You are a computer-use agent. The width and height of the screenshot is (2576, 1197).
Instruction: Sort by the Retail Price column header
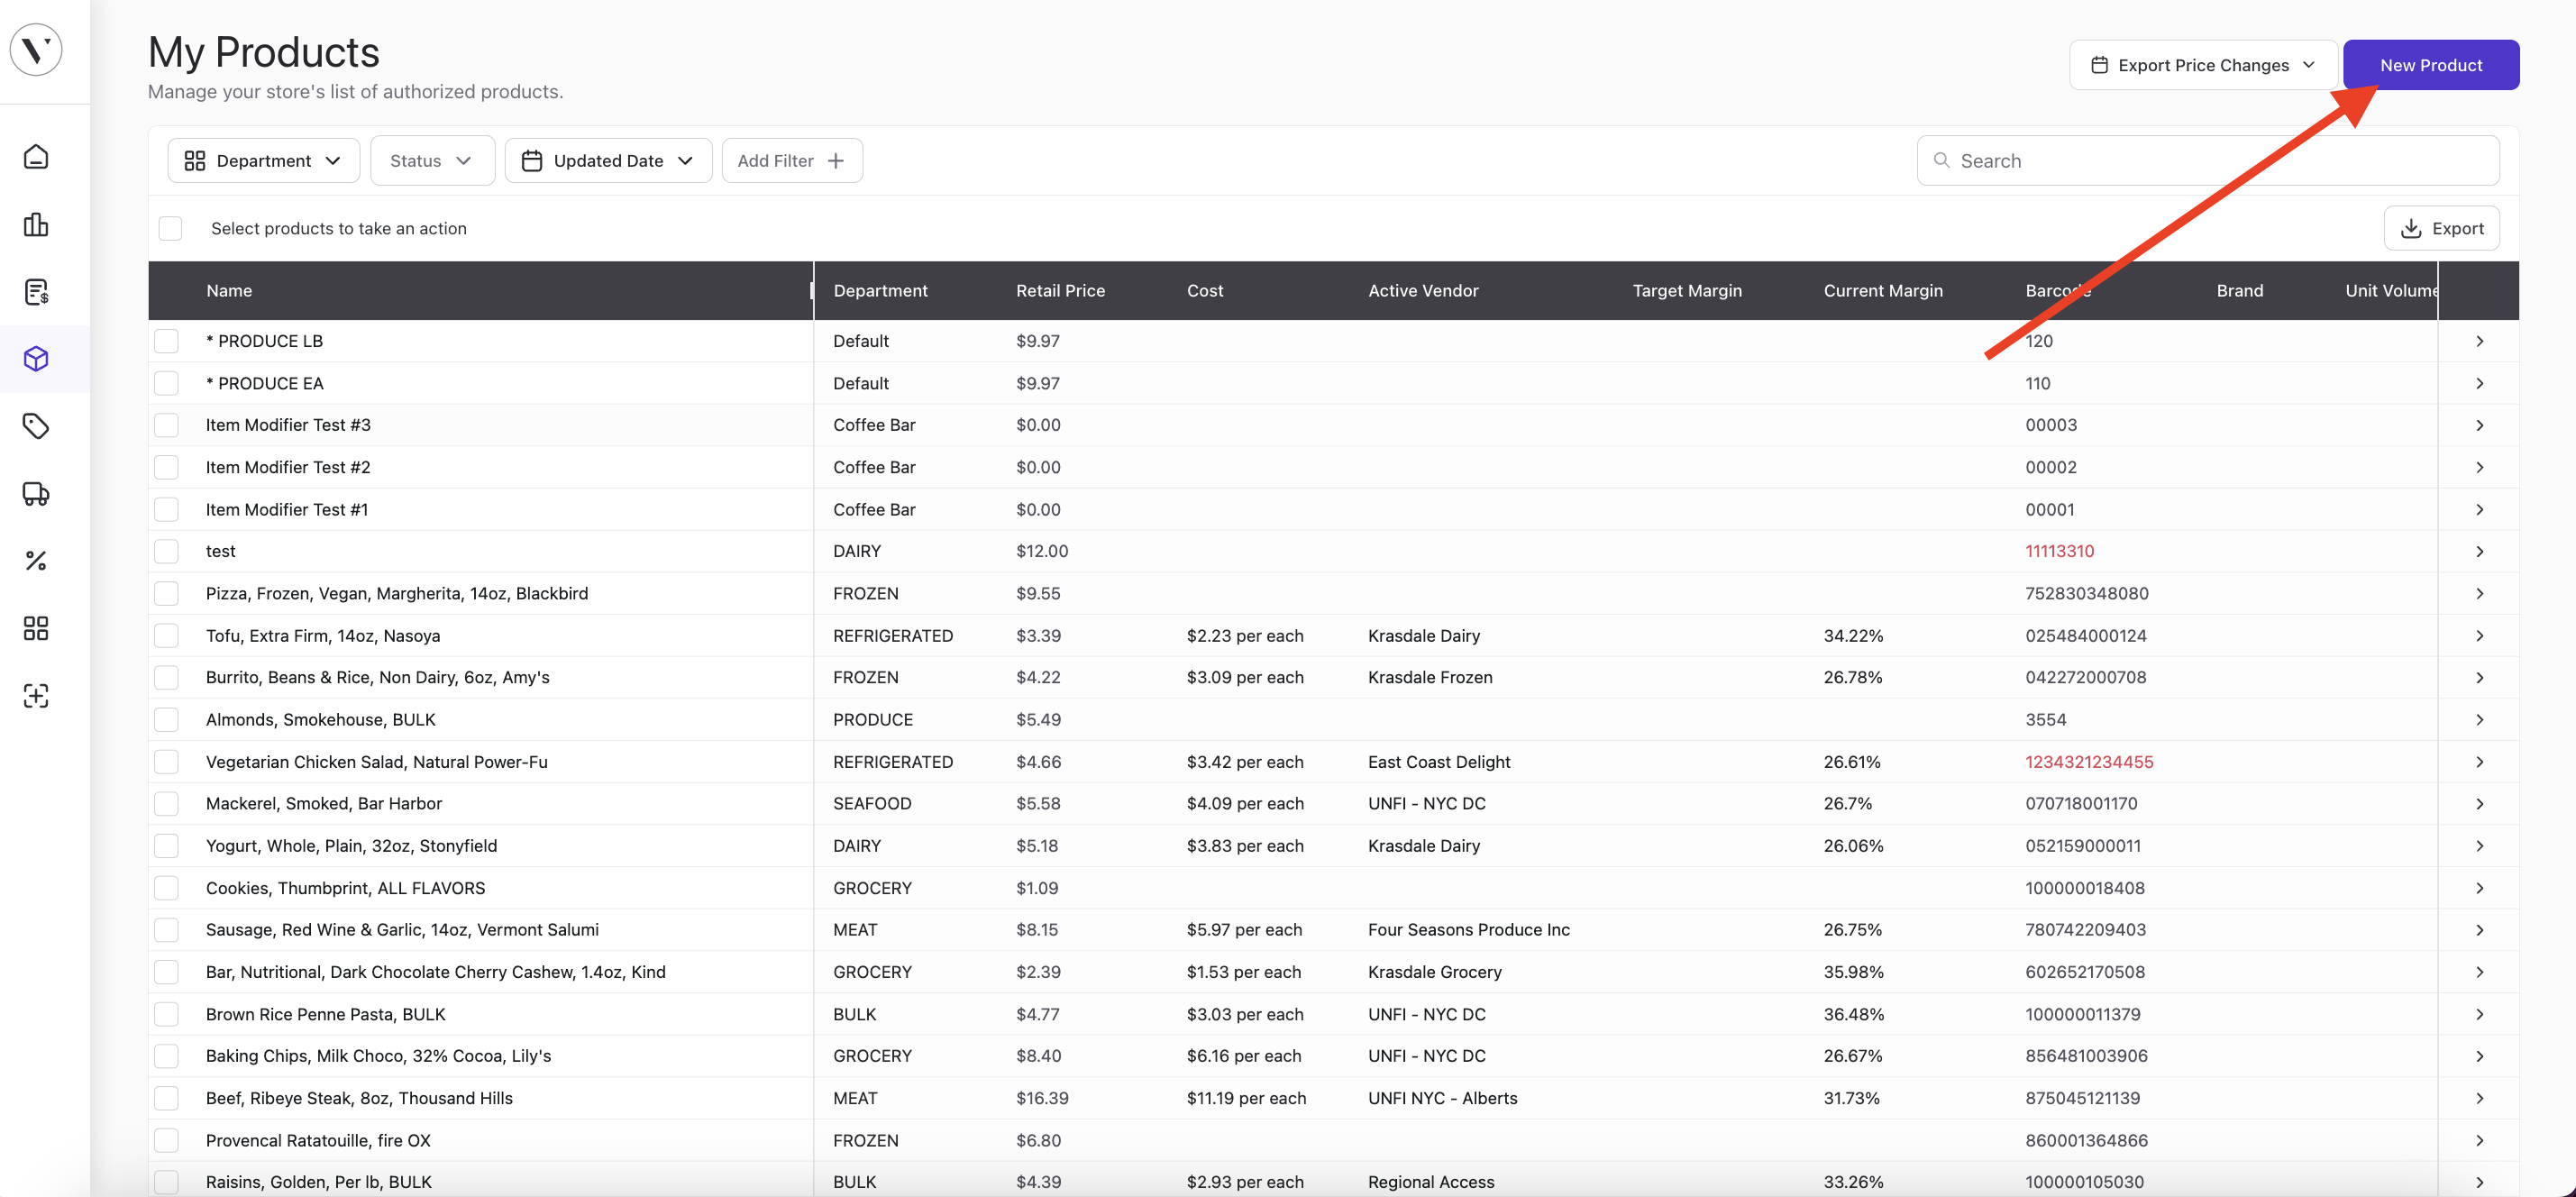pos(1060,291)
